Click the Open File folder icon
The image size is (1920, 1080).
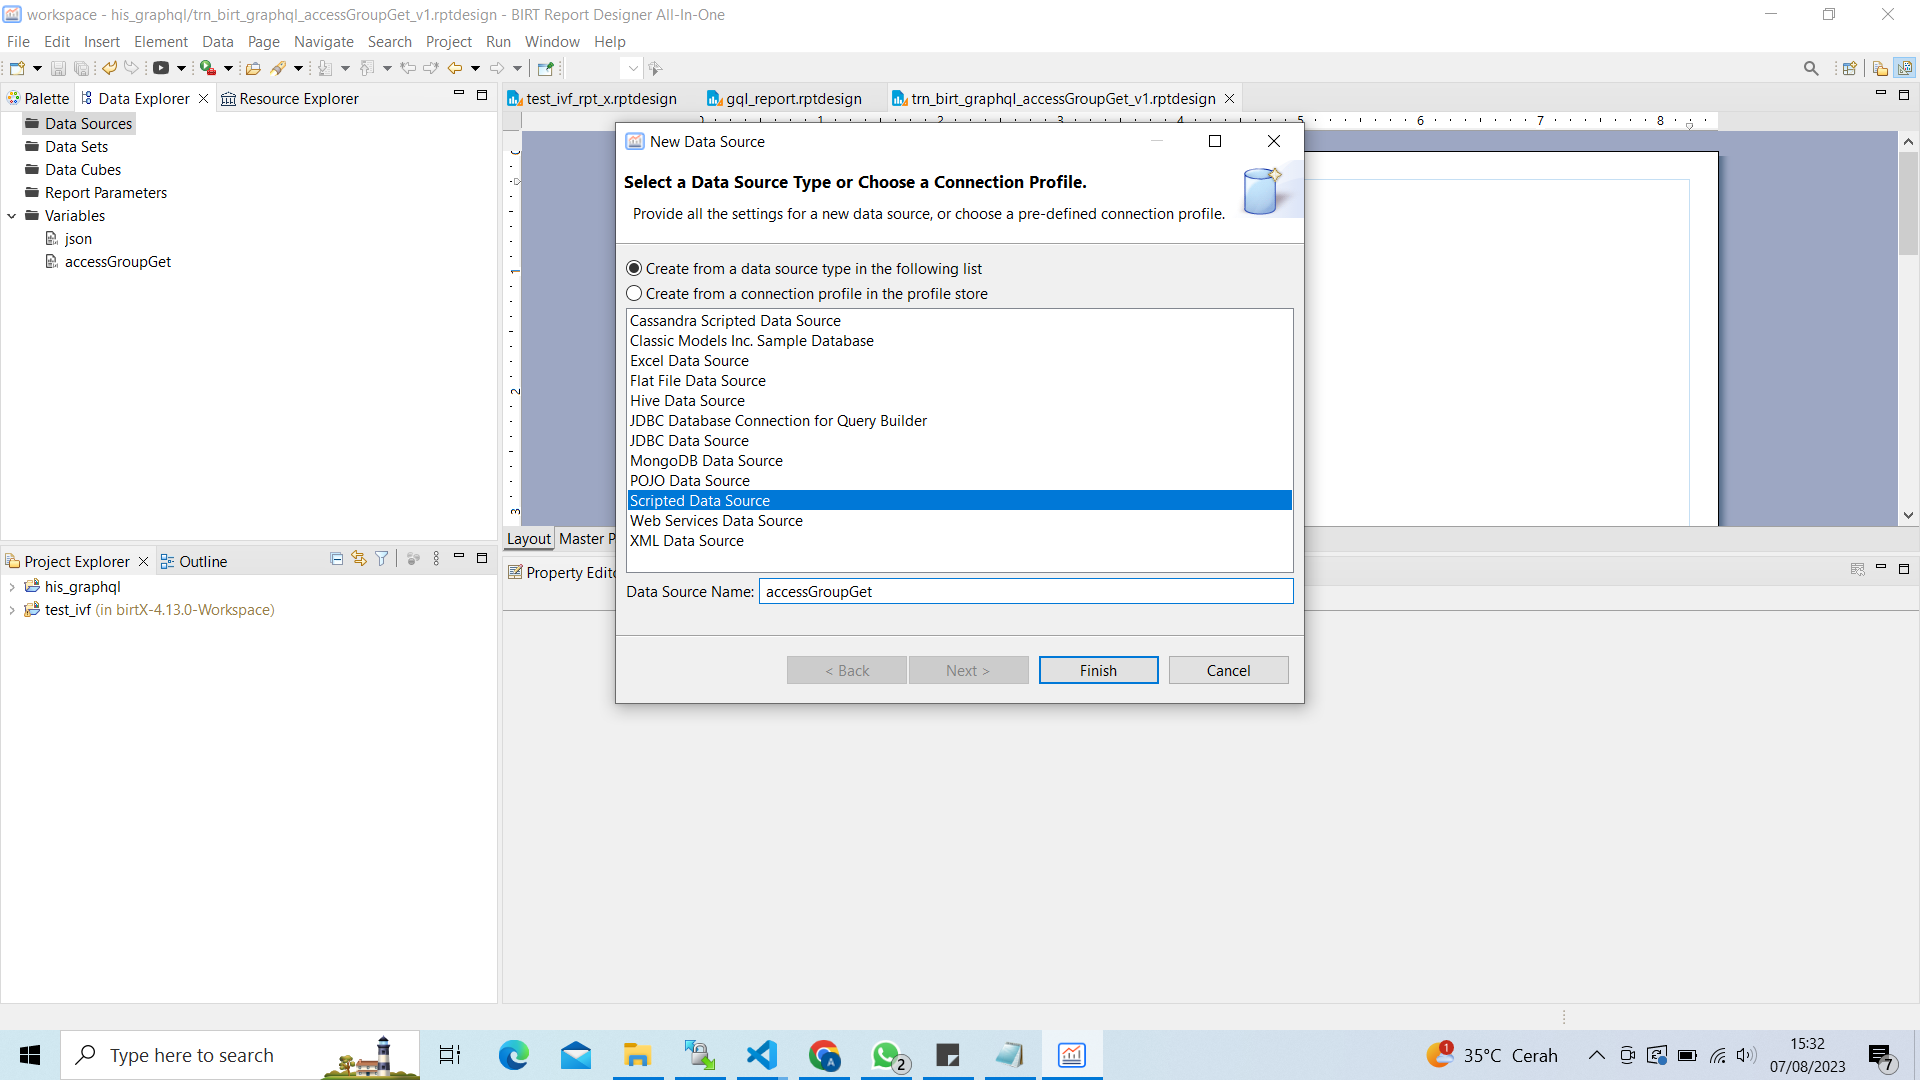tap(253, 68)
